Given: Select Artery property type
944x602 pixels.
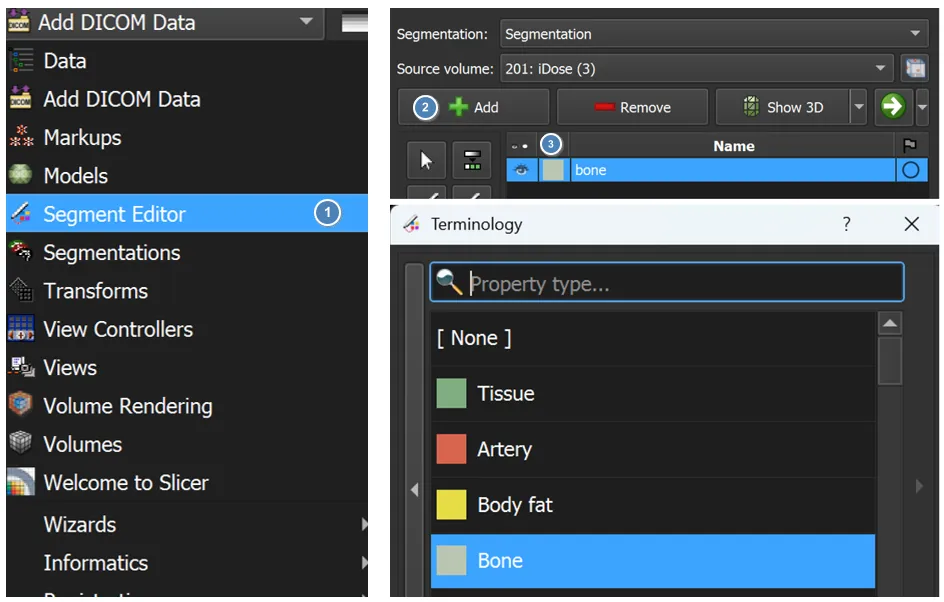Looking at the screenshot, I should (653, 449).
